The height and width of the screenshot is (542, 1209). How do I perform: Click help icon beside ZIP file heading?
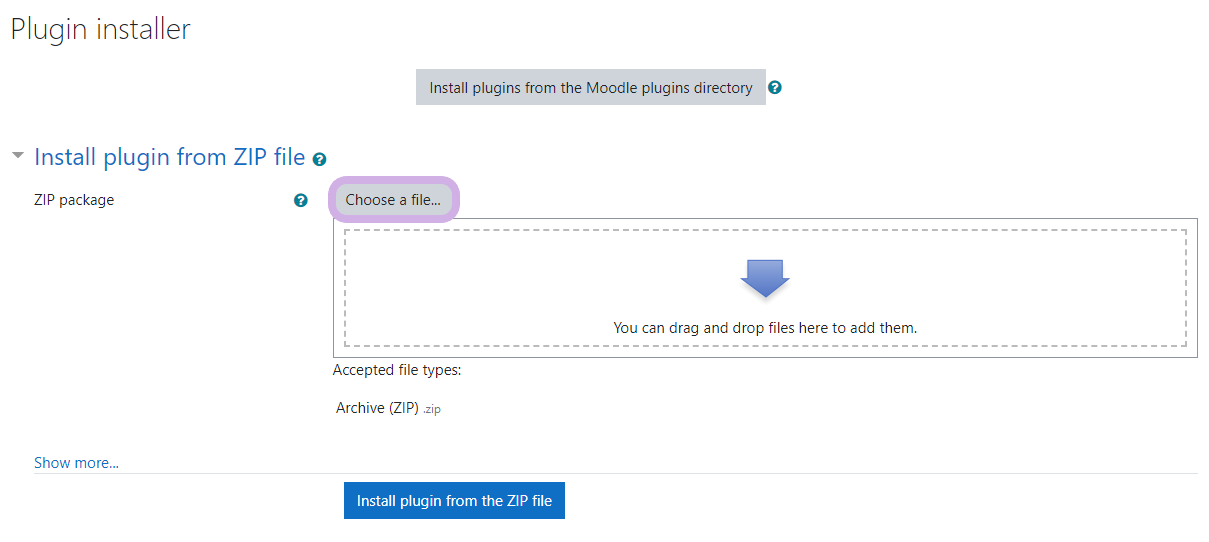coord(319,159)
